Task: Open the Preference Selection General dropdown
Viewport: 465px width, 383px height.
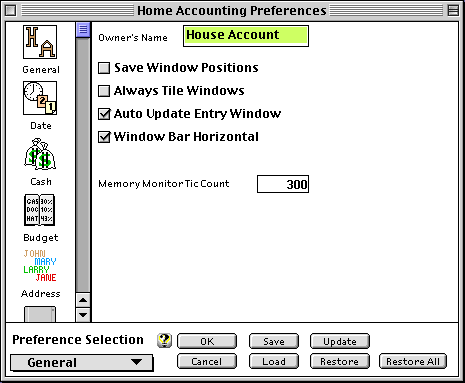Action: pyautogui.click(x=82, y=363)
